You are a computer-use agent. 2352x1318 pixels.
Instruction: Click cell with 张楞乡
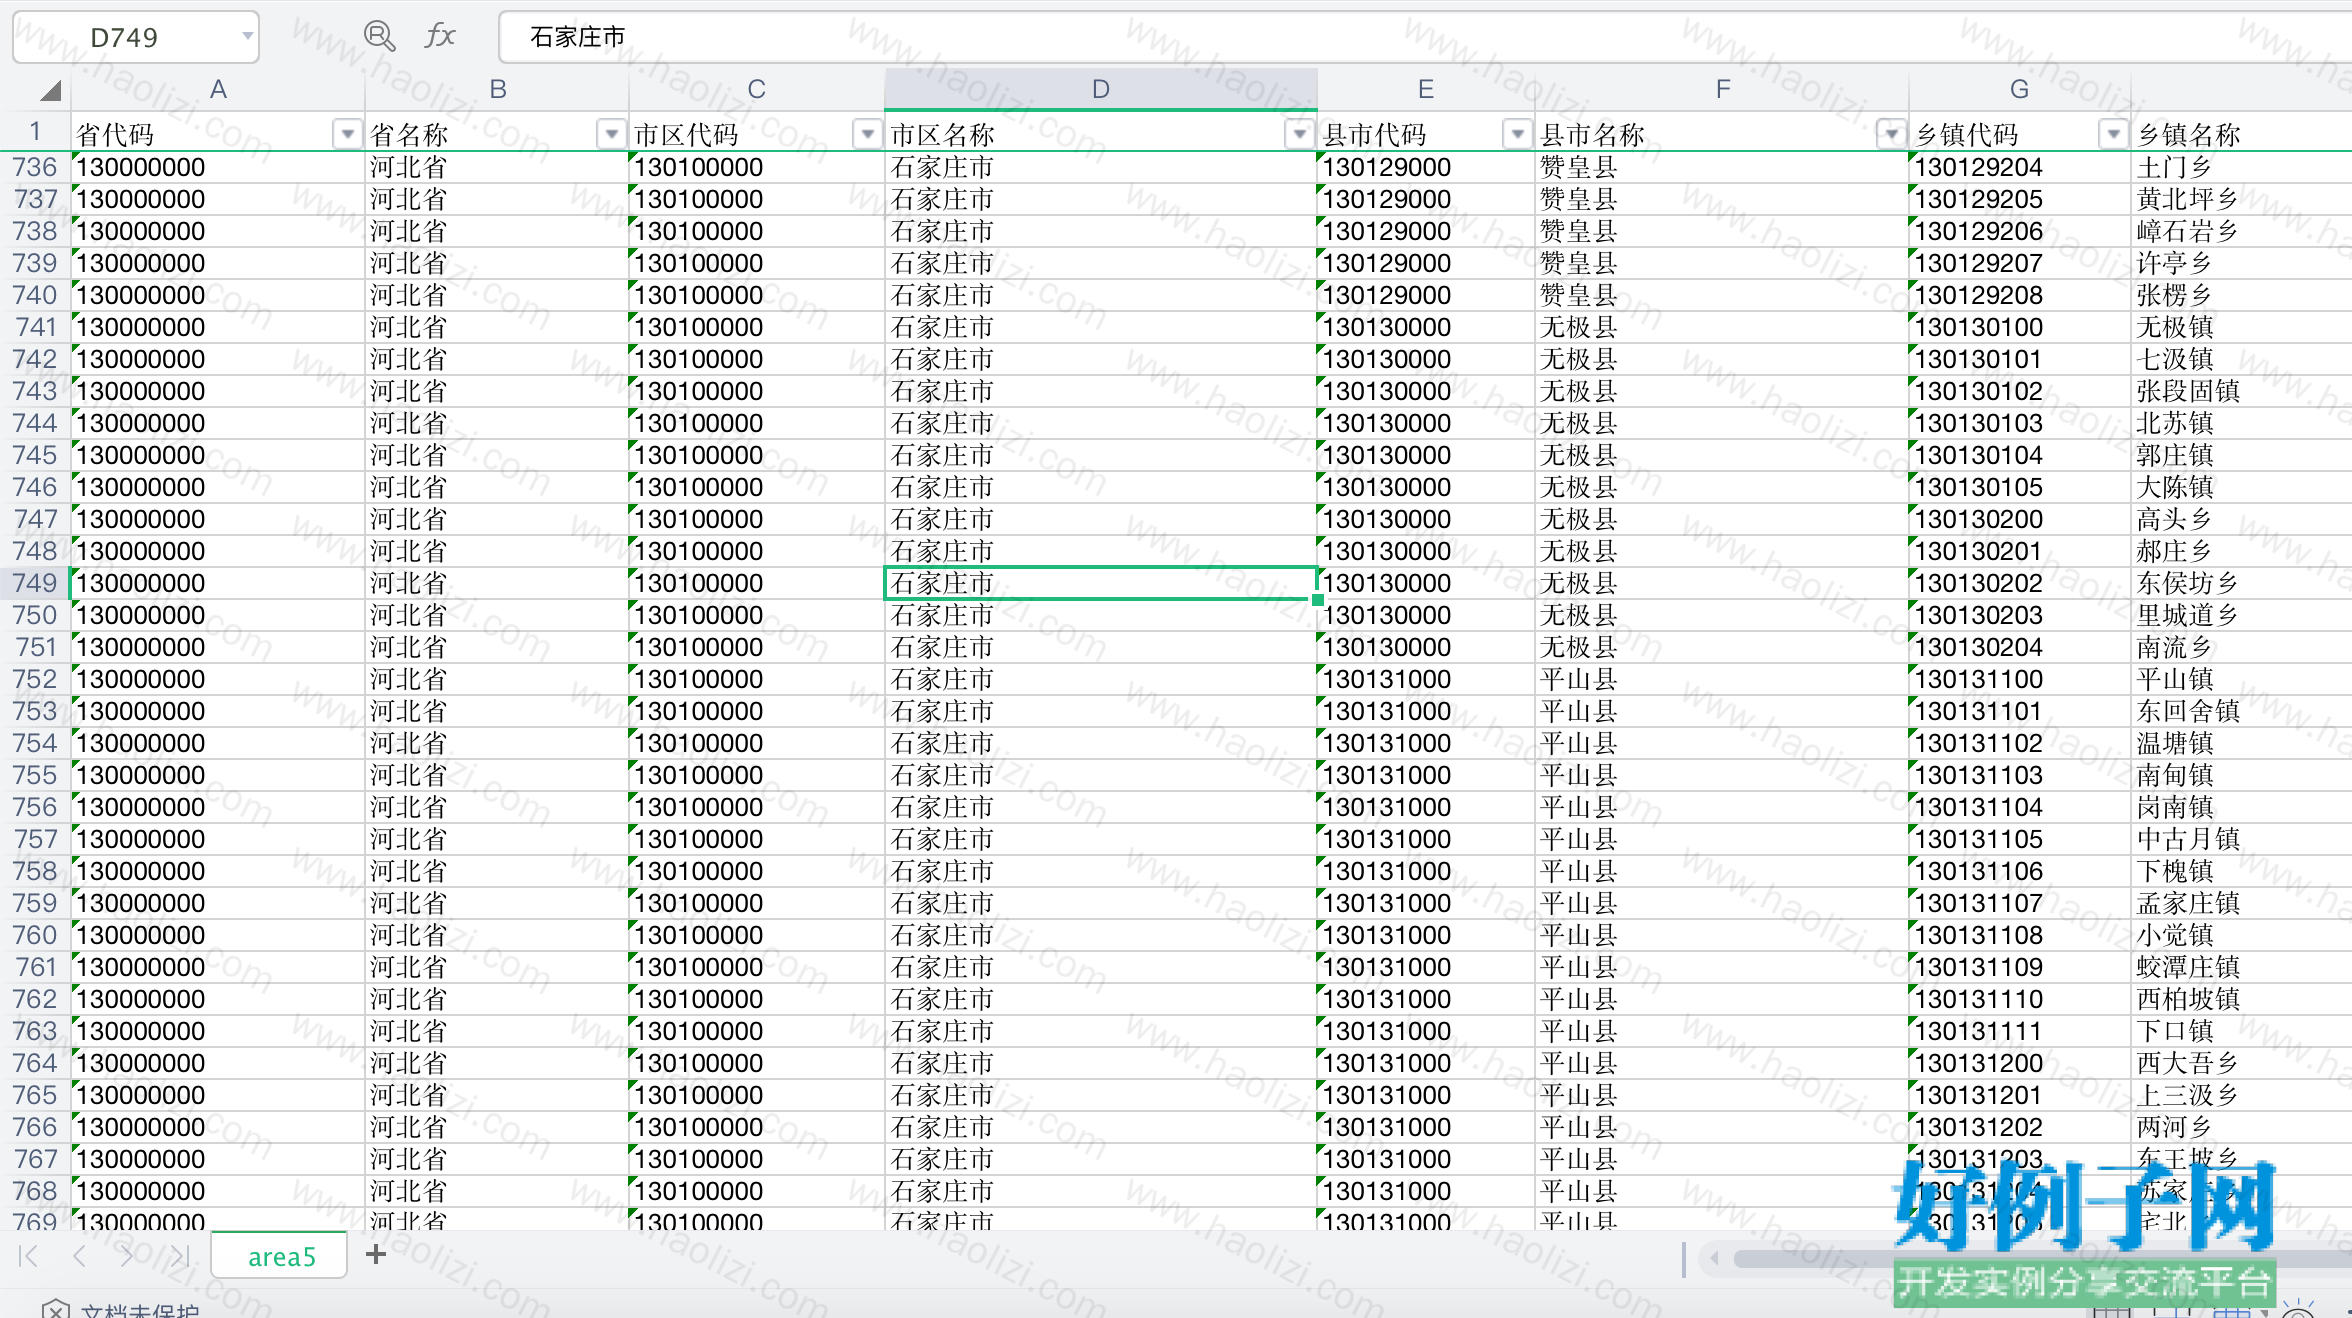[x=2241, y=295]
